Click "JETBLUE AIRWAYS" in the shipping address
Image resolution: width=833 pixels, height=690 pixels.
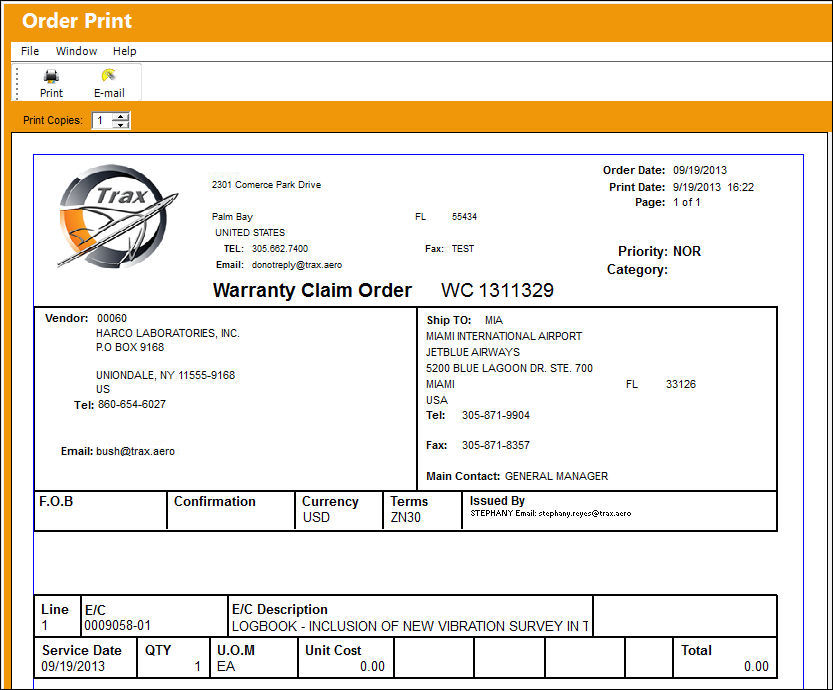[x=473, y=352]
